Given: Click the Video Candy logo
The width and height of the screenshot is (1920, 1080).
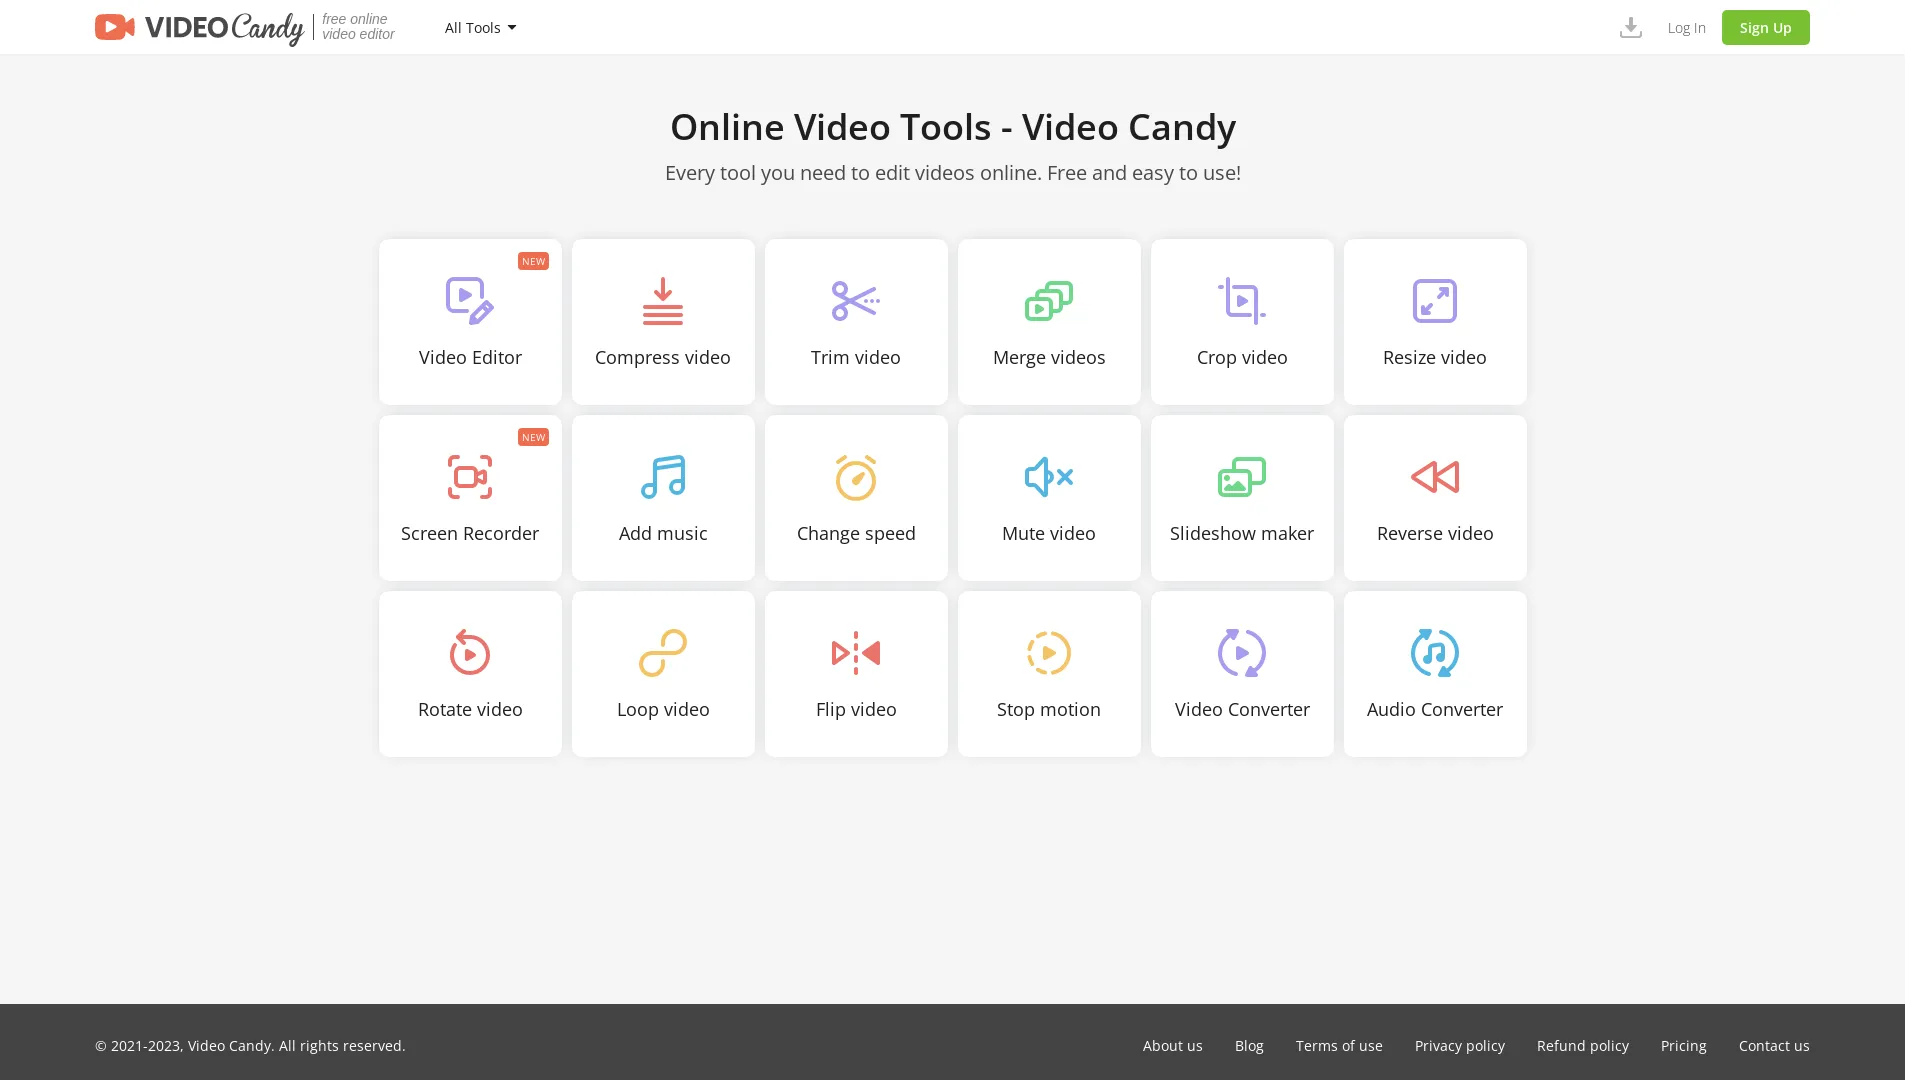Looking at the screenshot, I should [x=199, y=28].
